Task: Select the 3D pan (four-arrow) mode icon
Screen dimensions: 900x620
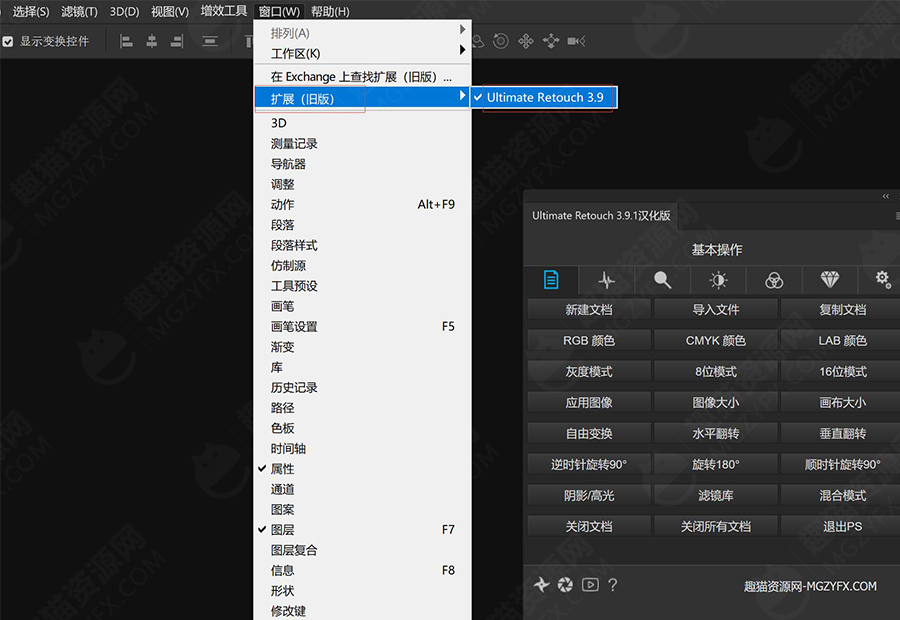Action: (x=526, y=41)
